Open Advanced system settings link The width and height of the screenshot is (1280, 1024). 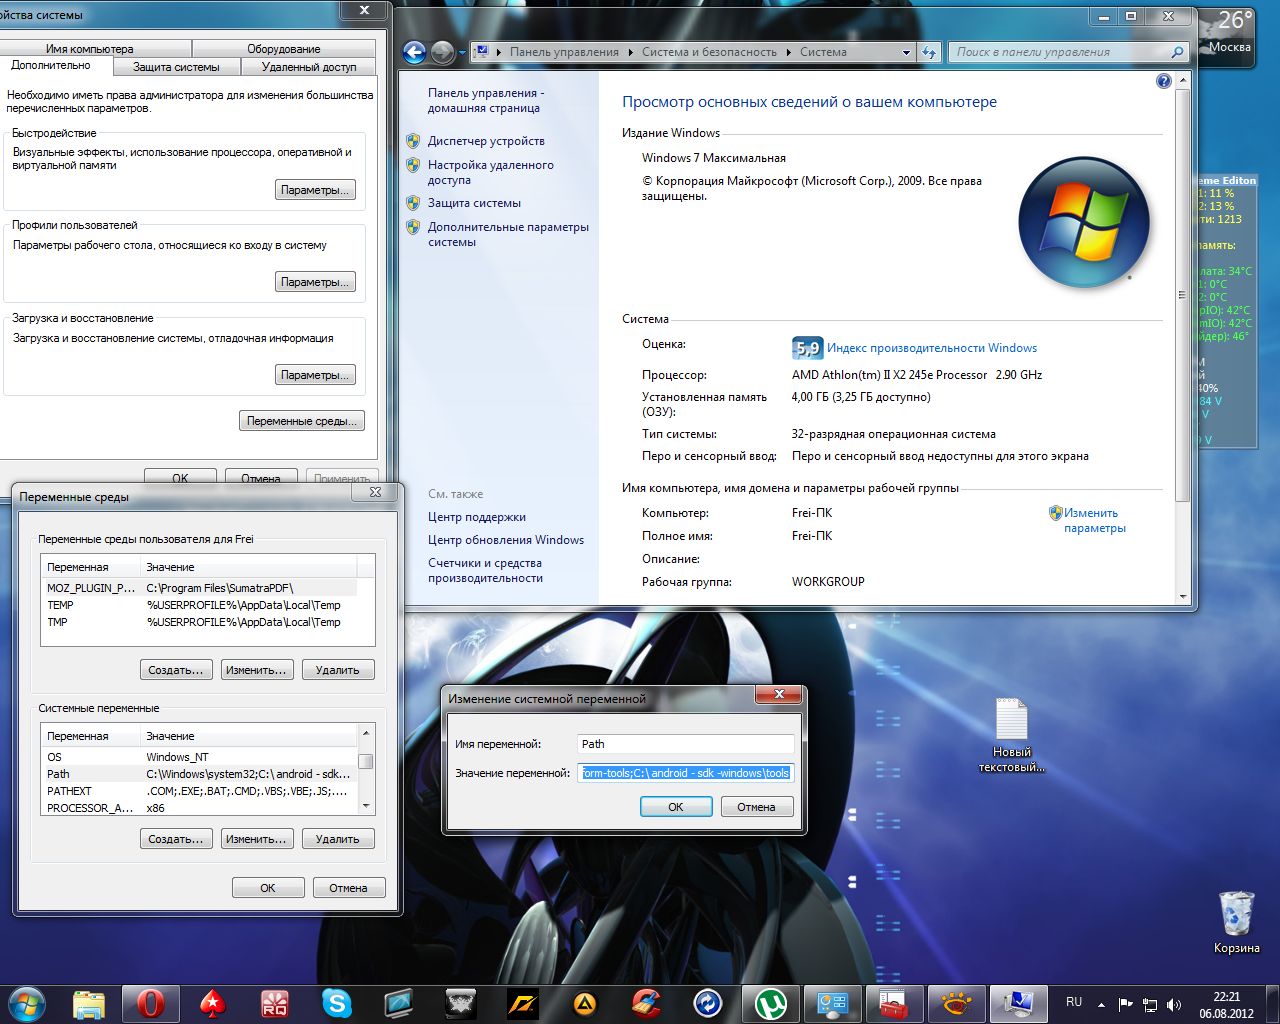[x=508, y=234]
